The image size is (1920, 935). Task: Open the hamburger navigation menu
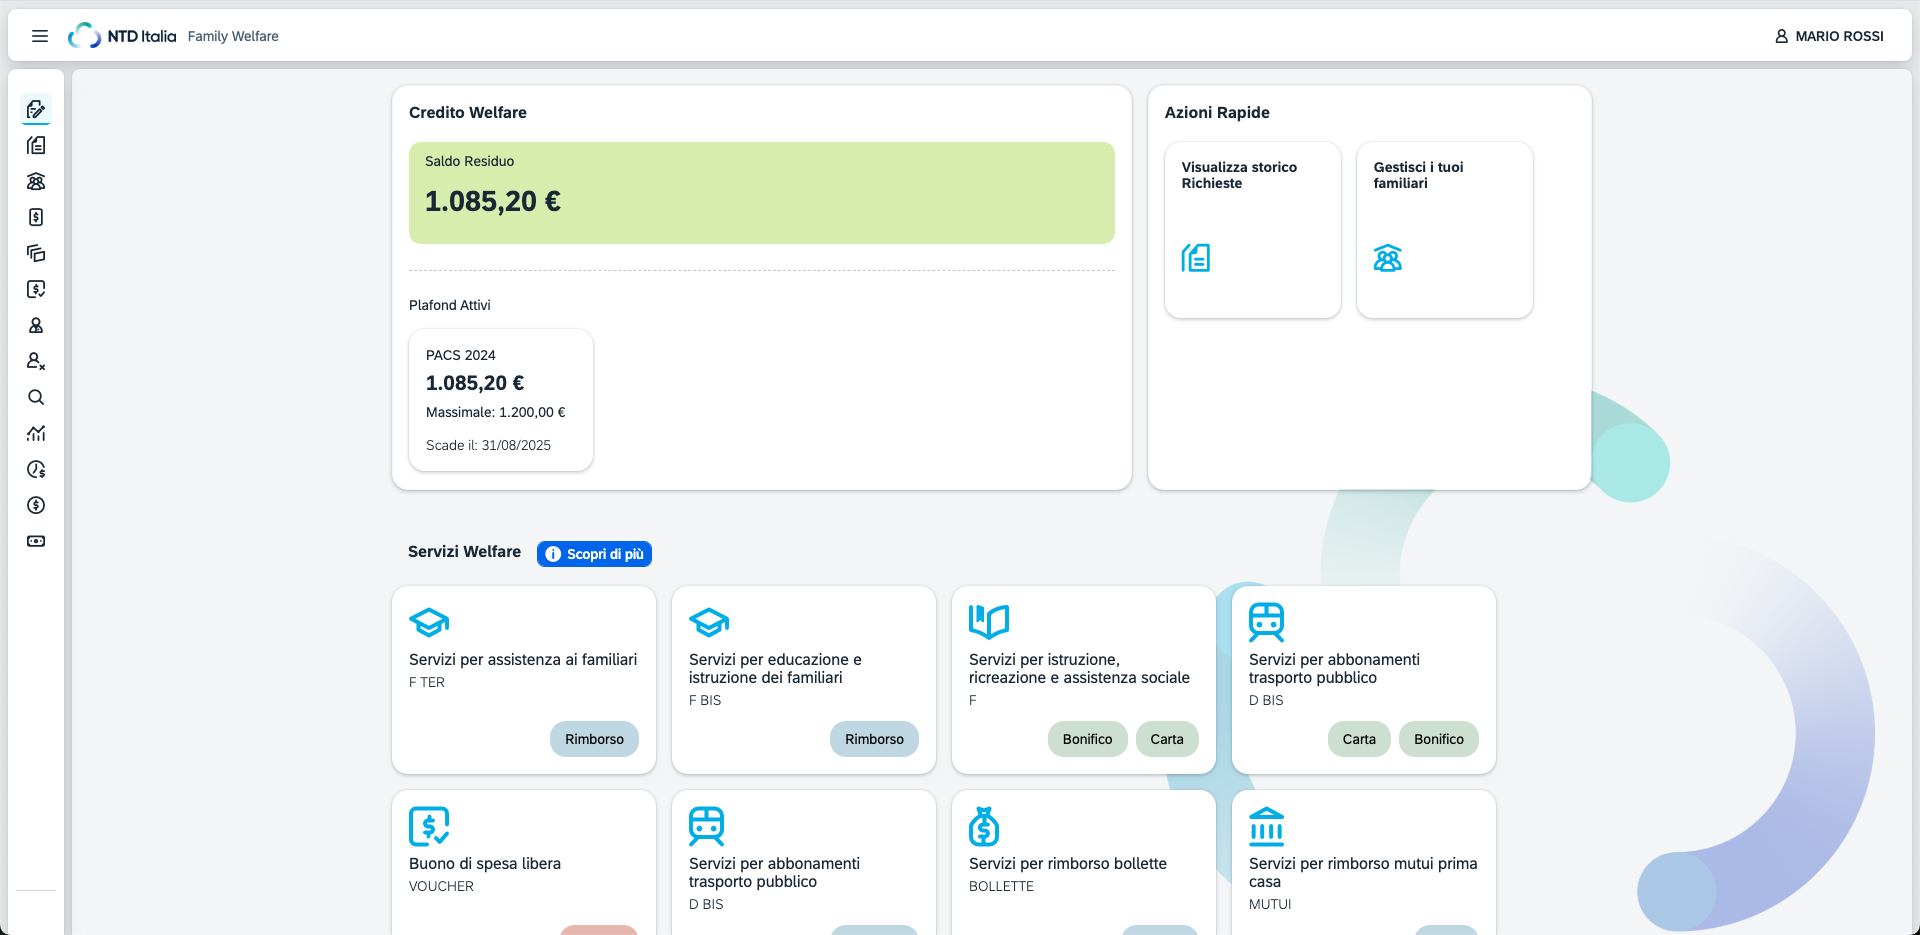(40, 36)
